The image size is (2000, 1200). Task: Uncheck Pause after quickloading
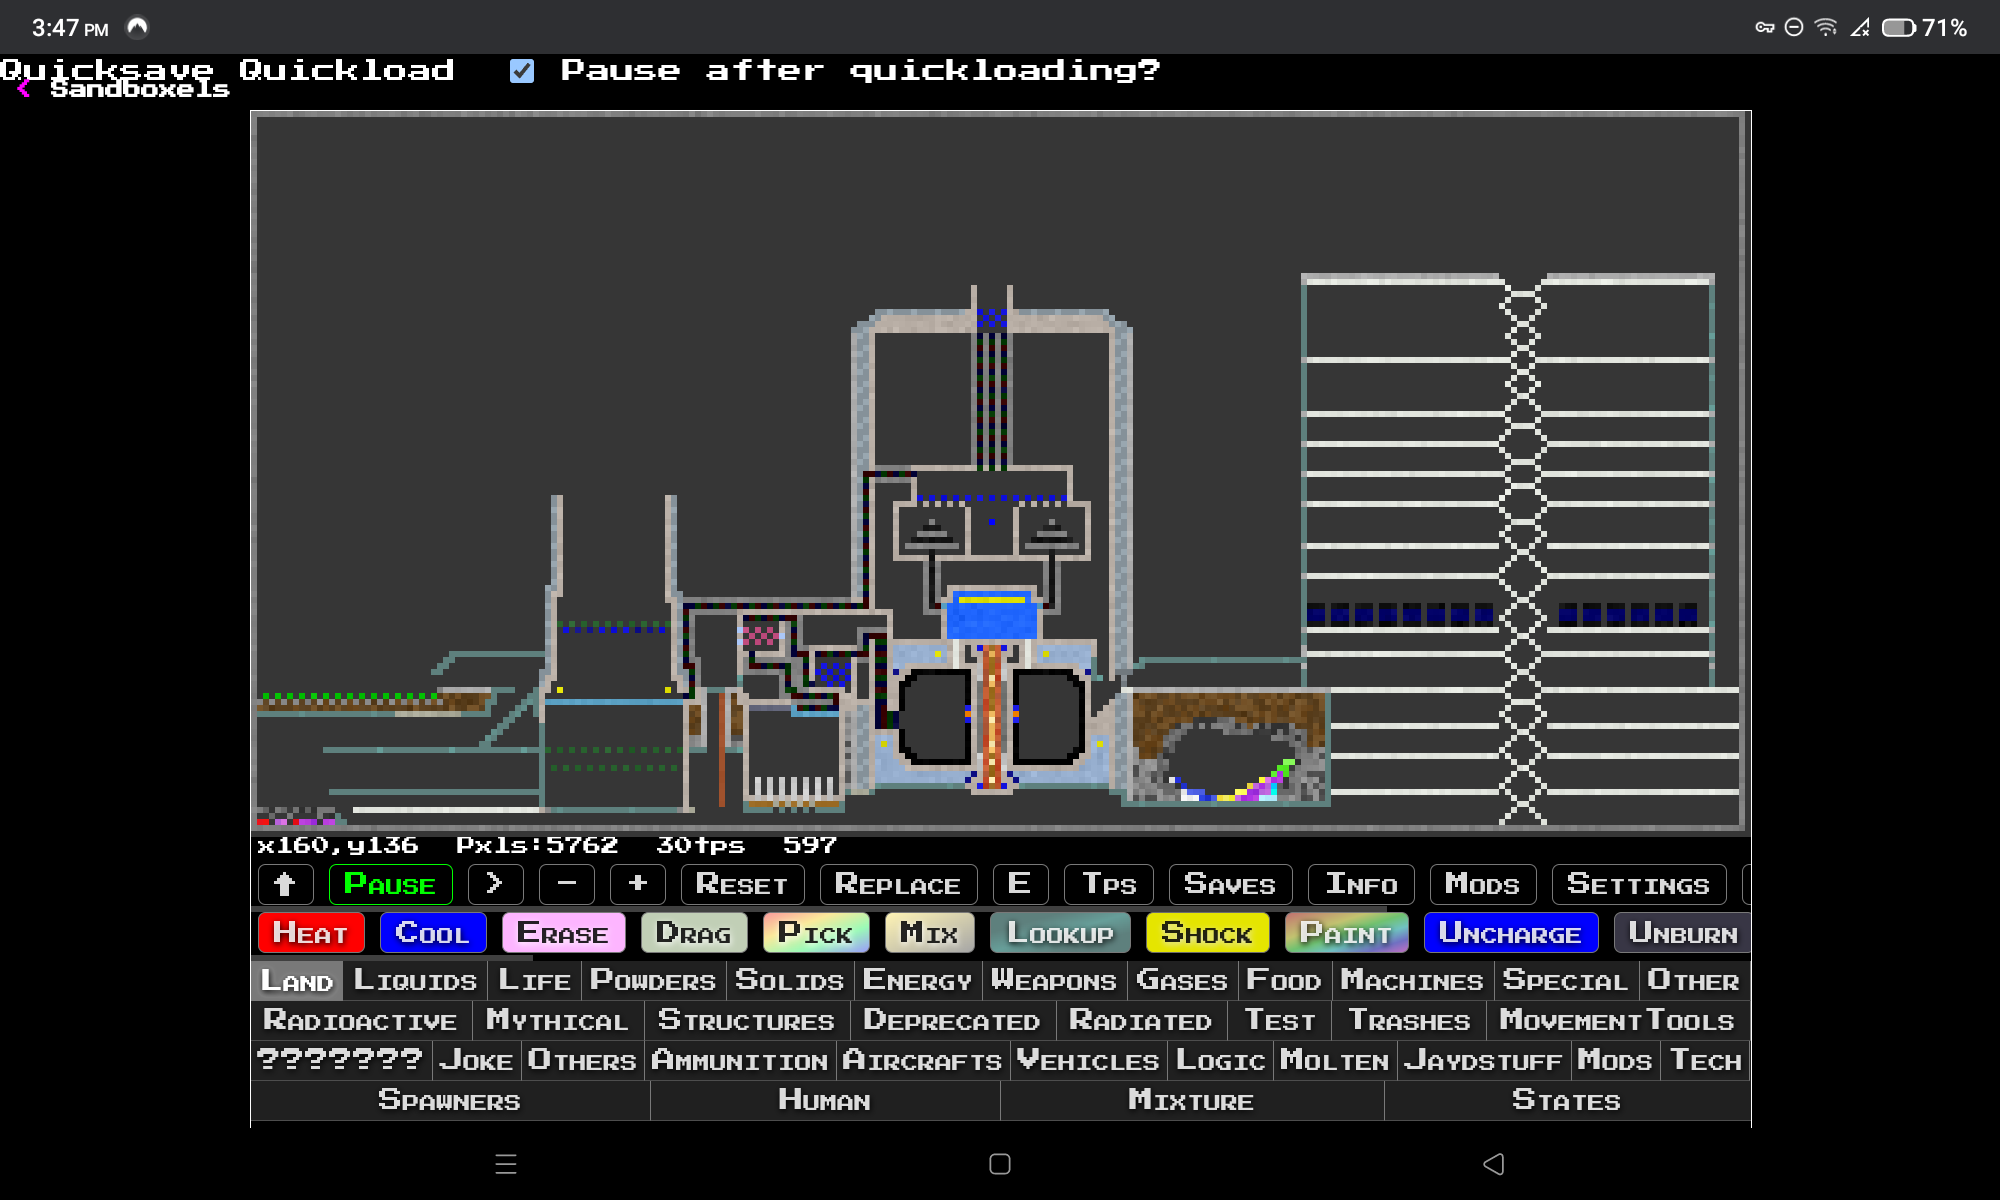tap(520, 70)
